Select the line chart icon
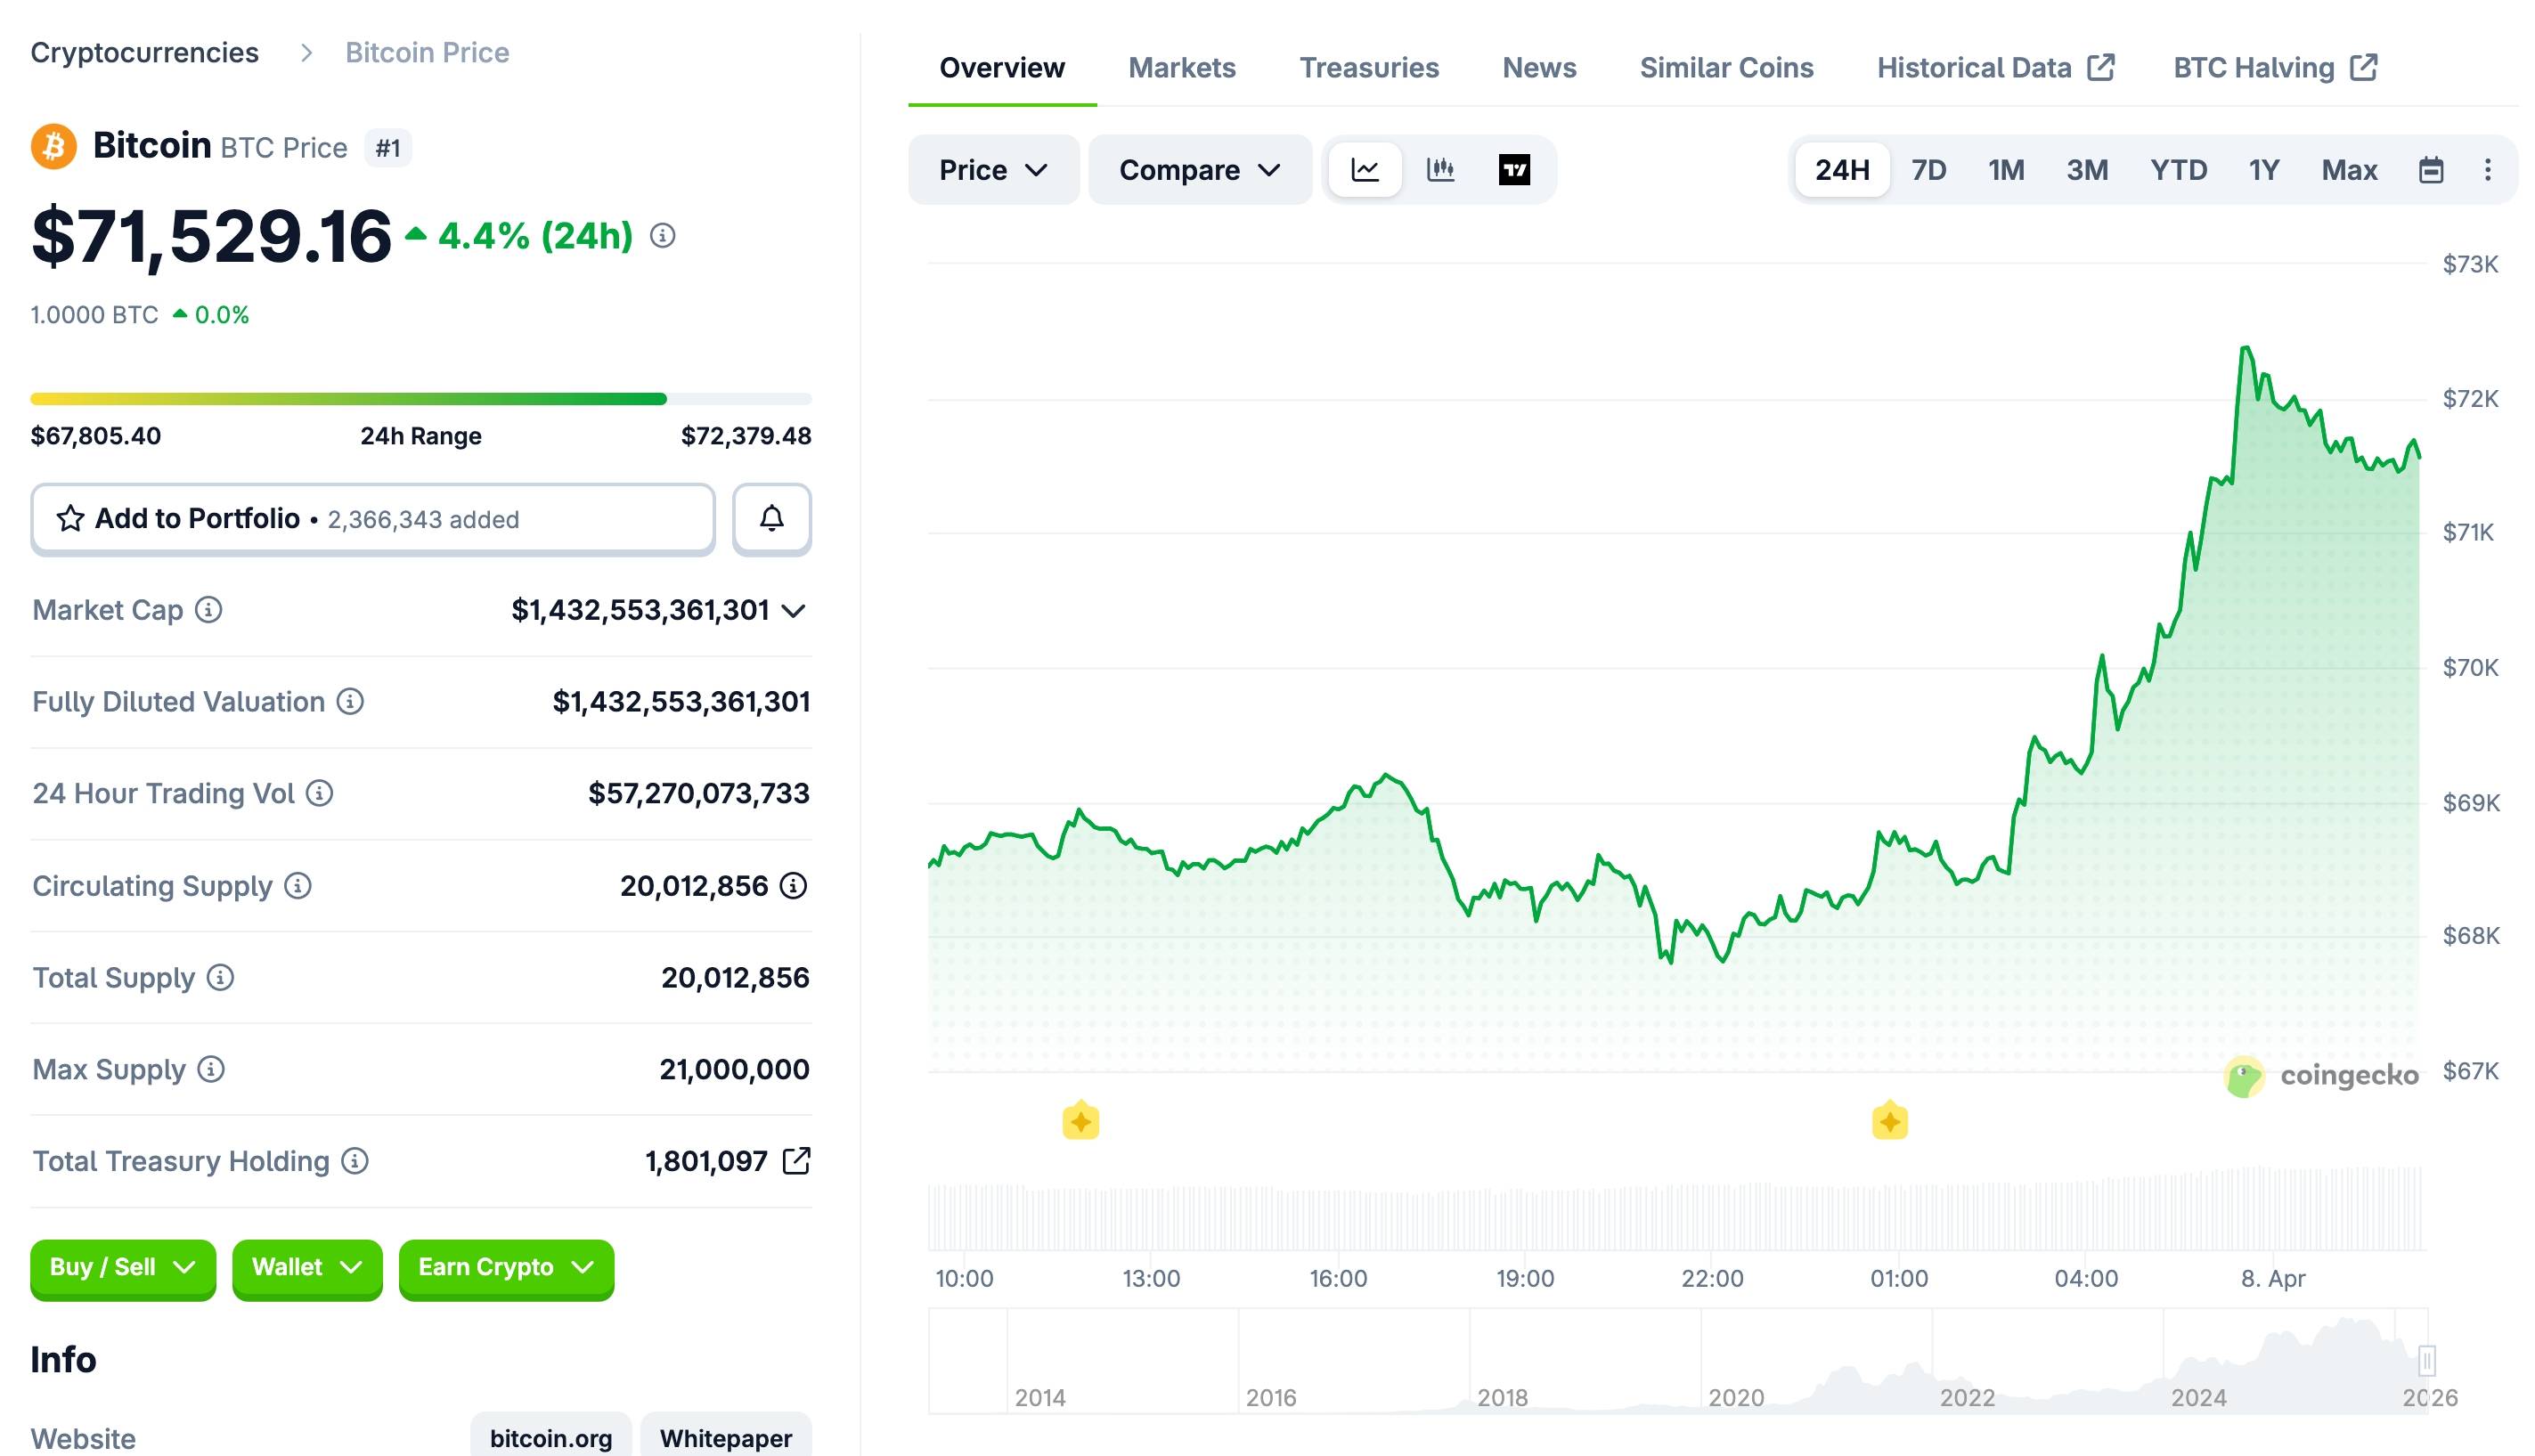The image size is (2535, 1456). click(1365, 170)
